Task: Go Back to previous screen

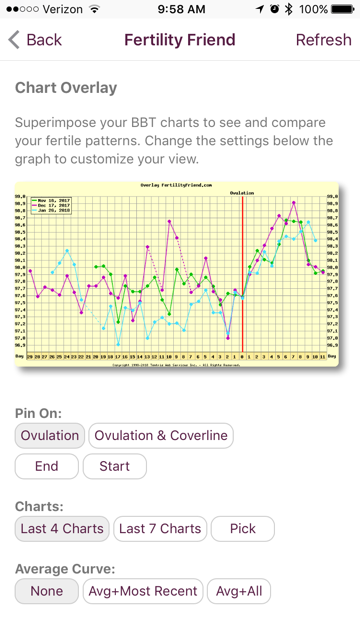Action: coord(35,40)
